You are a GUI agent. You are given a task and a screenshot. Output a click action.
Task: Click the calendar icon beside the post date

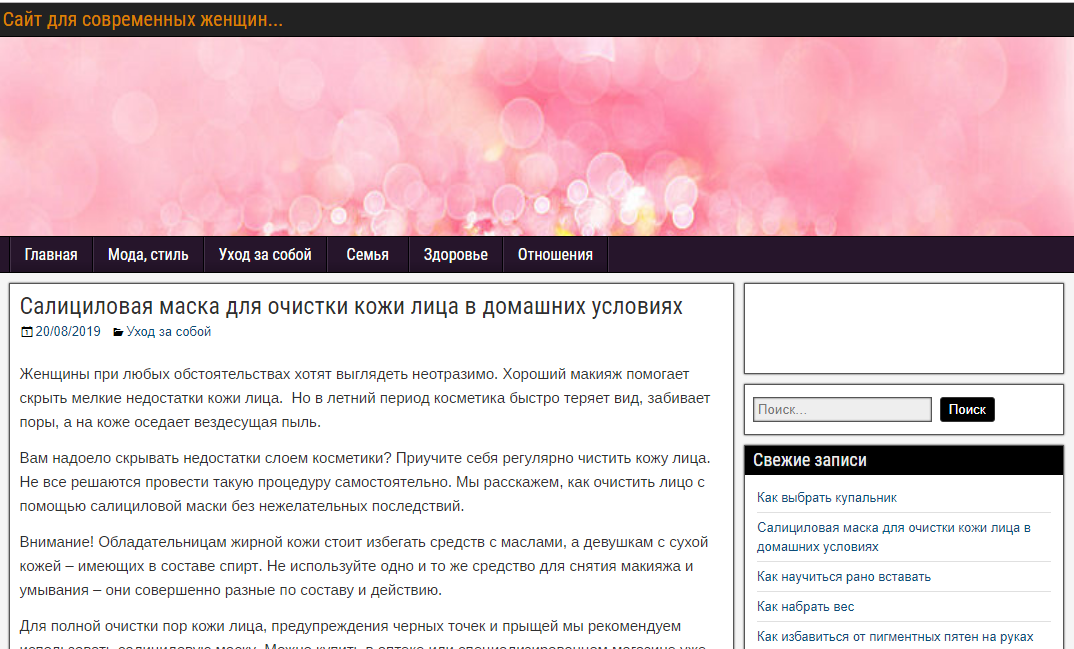click(27, 332)
